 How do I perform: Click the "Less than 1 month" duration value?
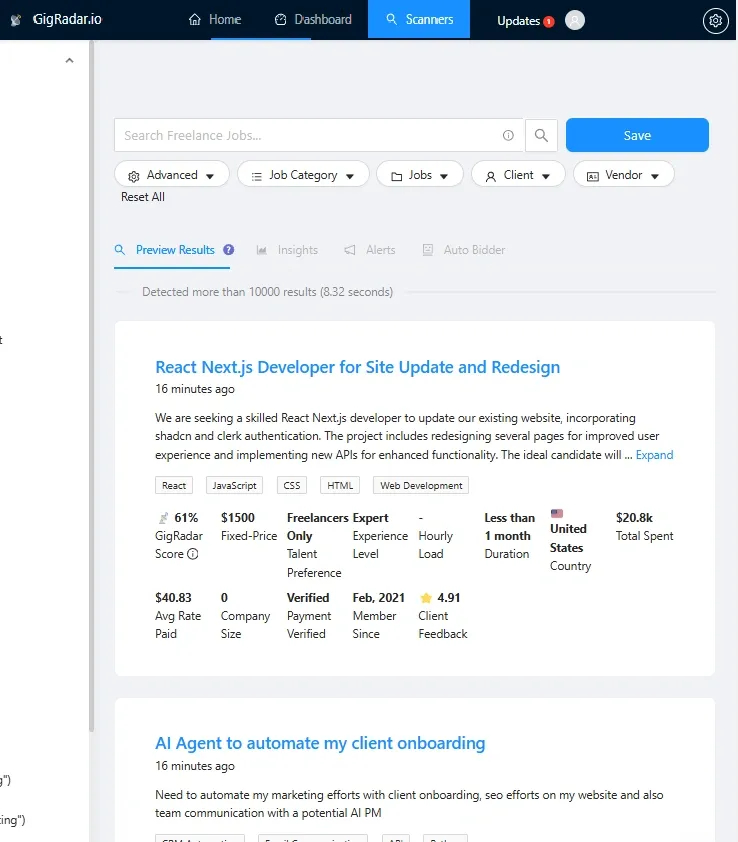[510, 527]
